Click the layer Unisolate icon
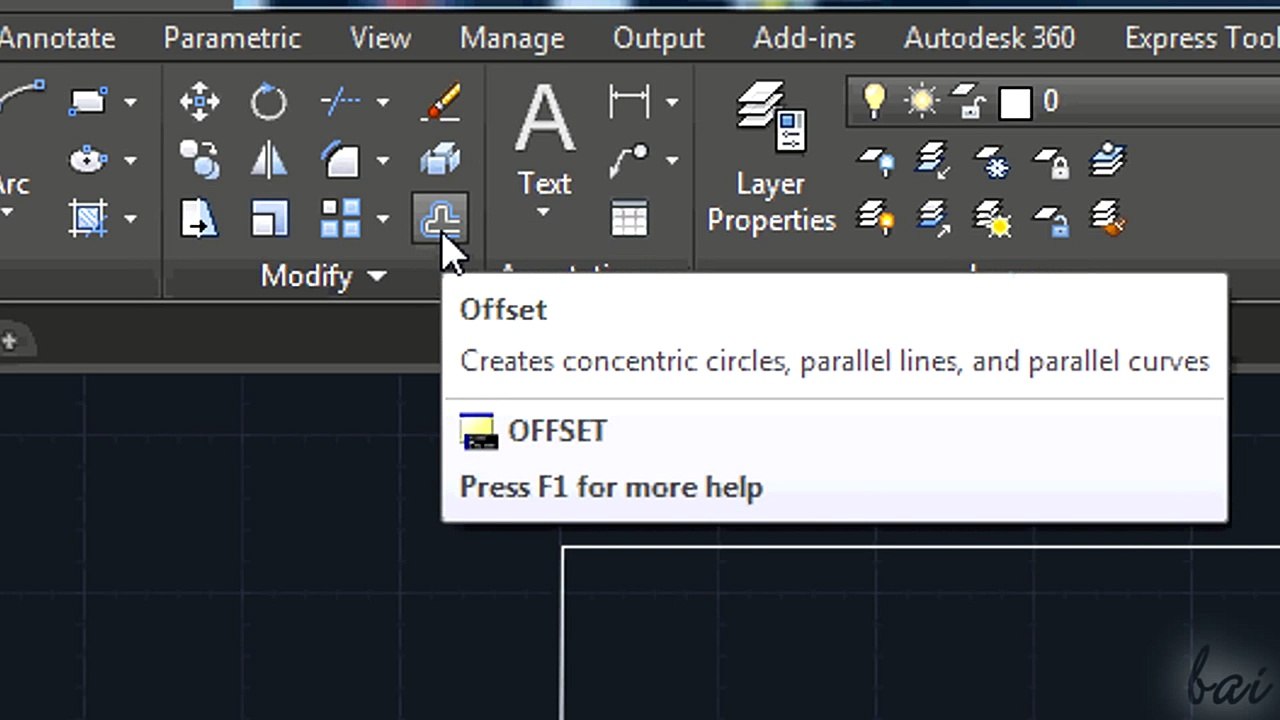The width and height of the screenshot is (1280, 720). pos(934,218)
